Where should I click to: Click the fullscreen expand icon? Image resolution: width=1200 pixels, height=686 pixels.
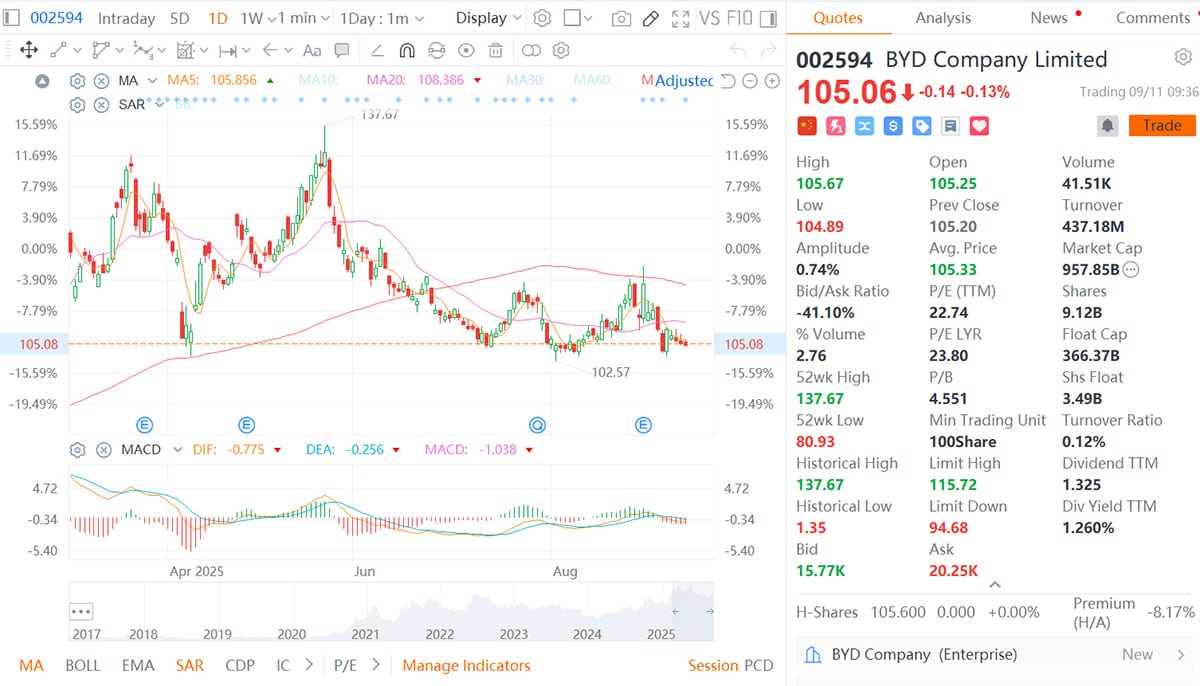(x=681, y=18)
